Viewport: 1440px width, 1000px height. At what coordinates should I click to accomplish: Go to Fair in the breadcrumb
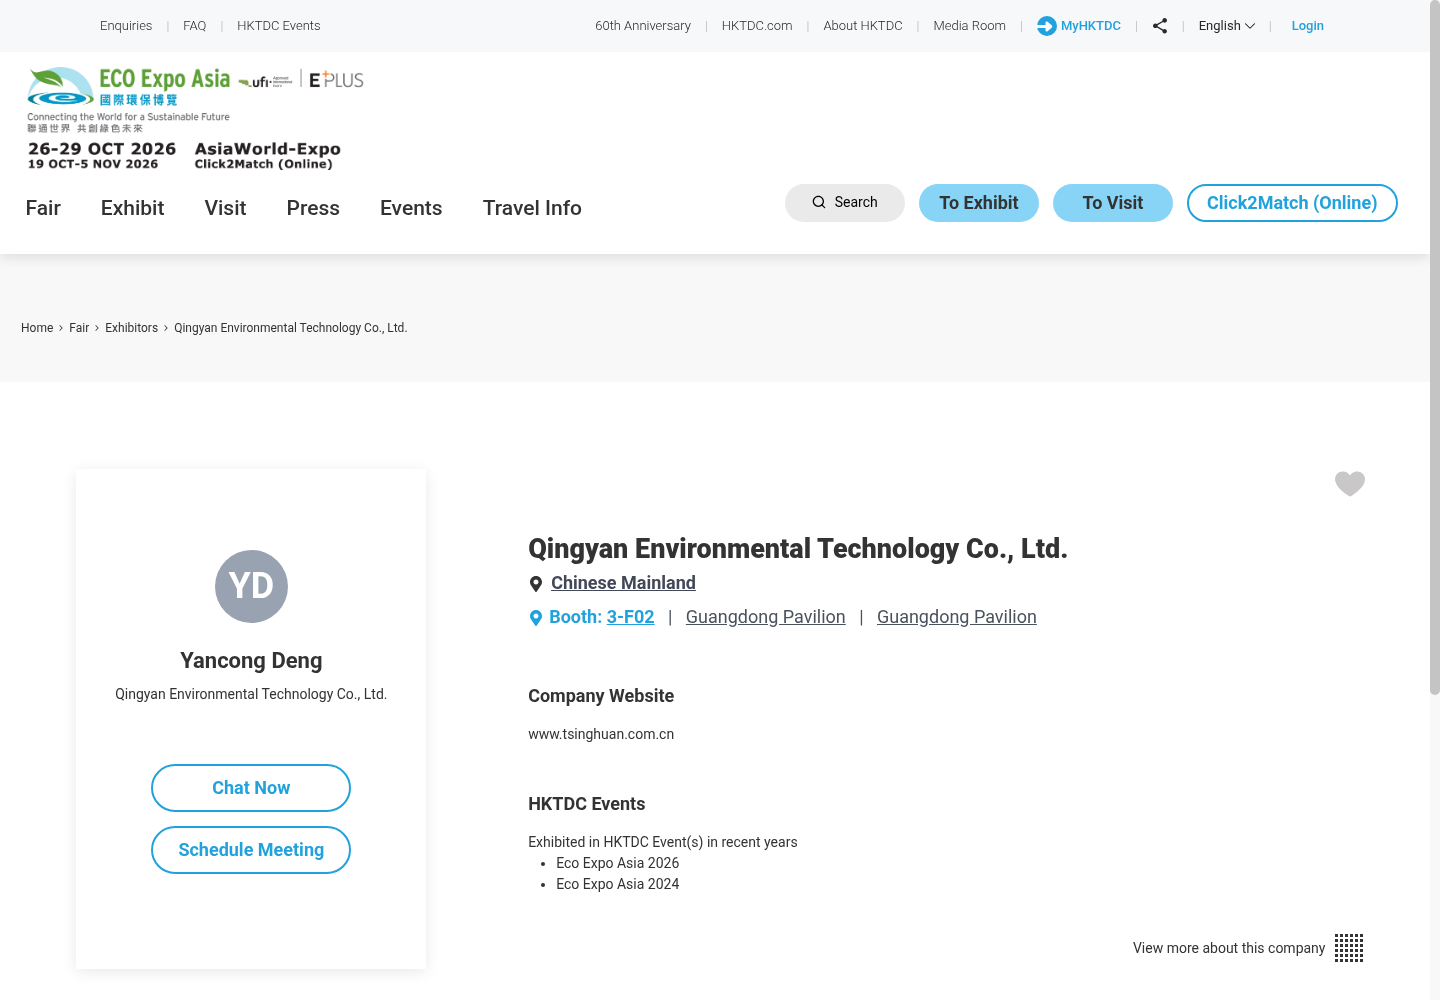click(79, 328)
